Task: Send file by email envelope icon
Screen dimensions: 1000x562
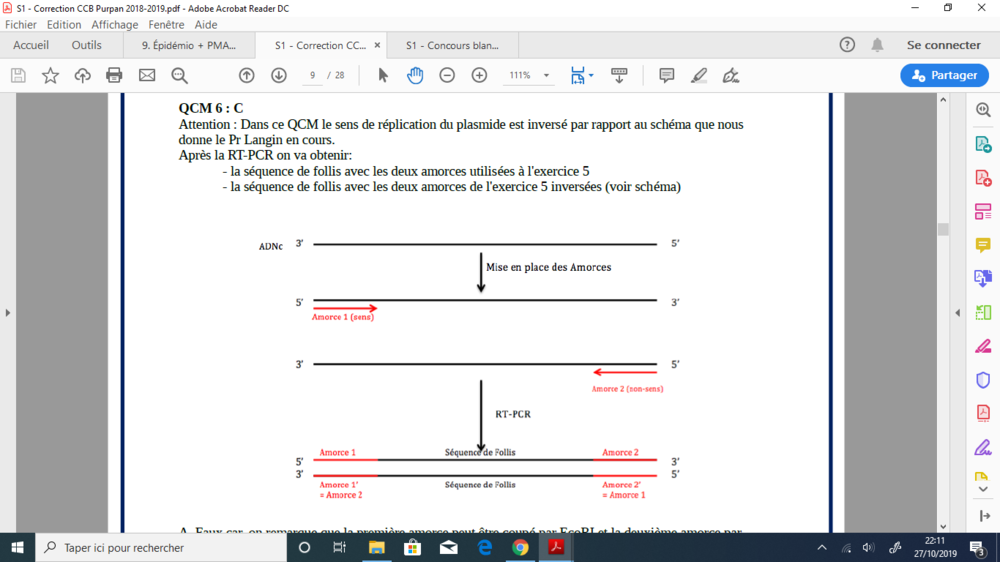Action: pos(147,75)
